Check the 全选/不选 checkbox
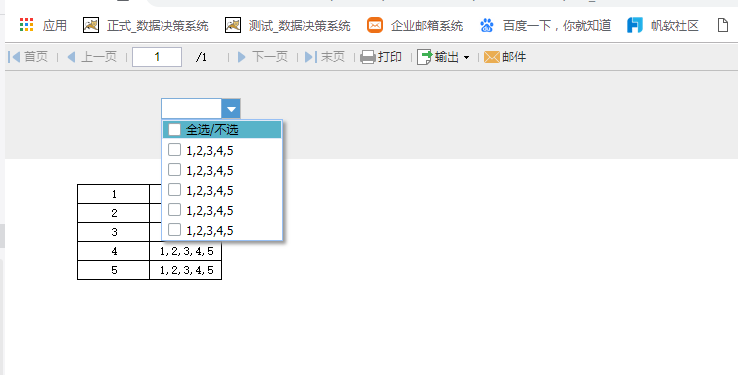The width and height of the screenshot is (738, 375). pos(175,129)
